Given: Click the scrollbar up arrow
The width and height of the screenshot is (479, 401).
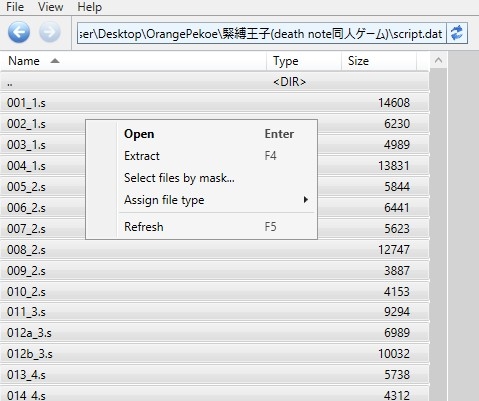Looking at the screenshot, I should [438, 61].
